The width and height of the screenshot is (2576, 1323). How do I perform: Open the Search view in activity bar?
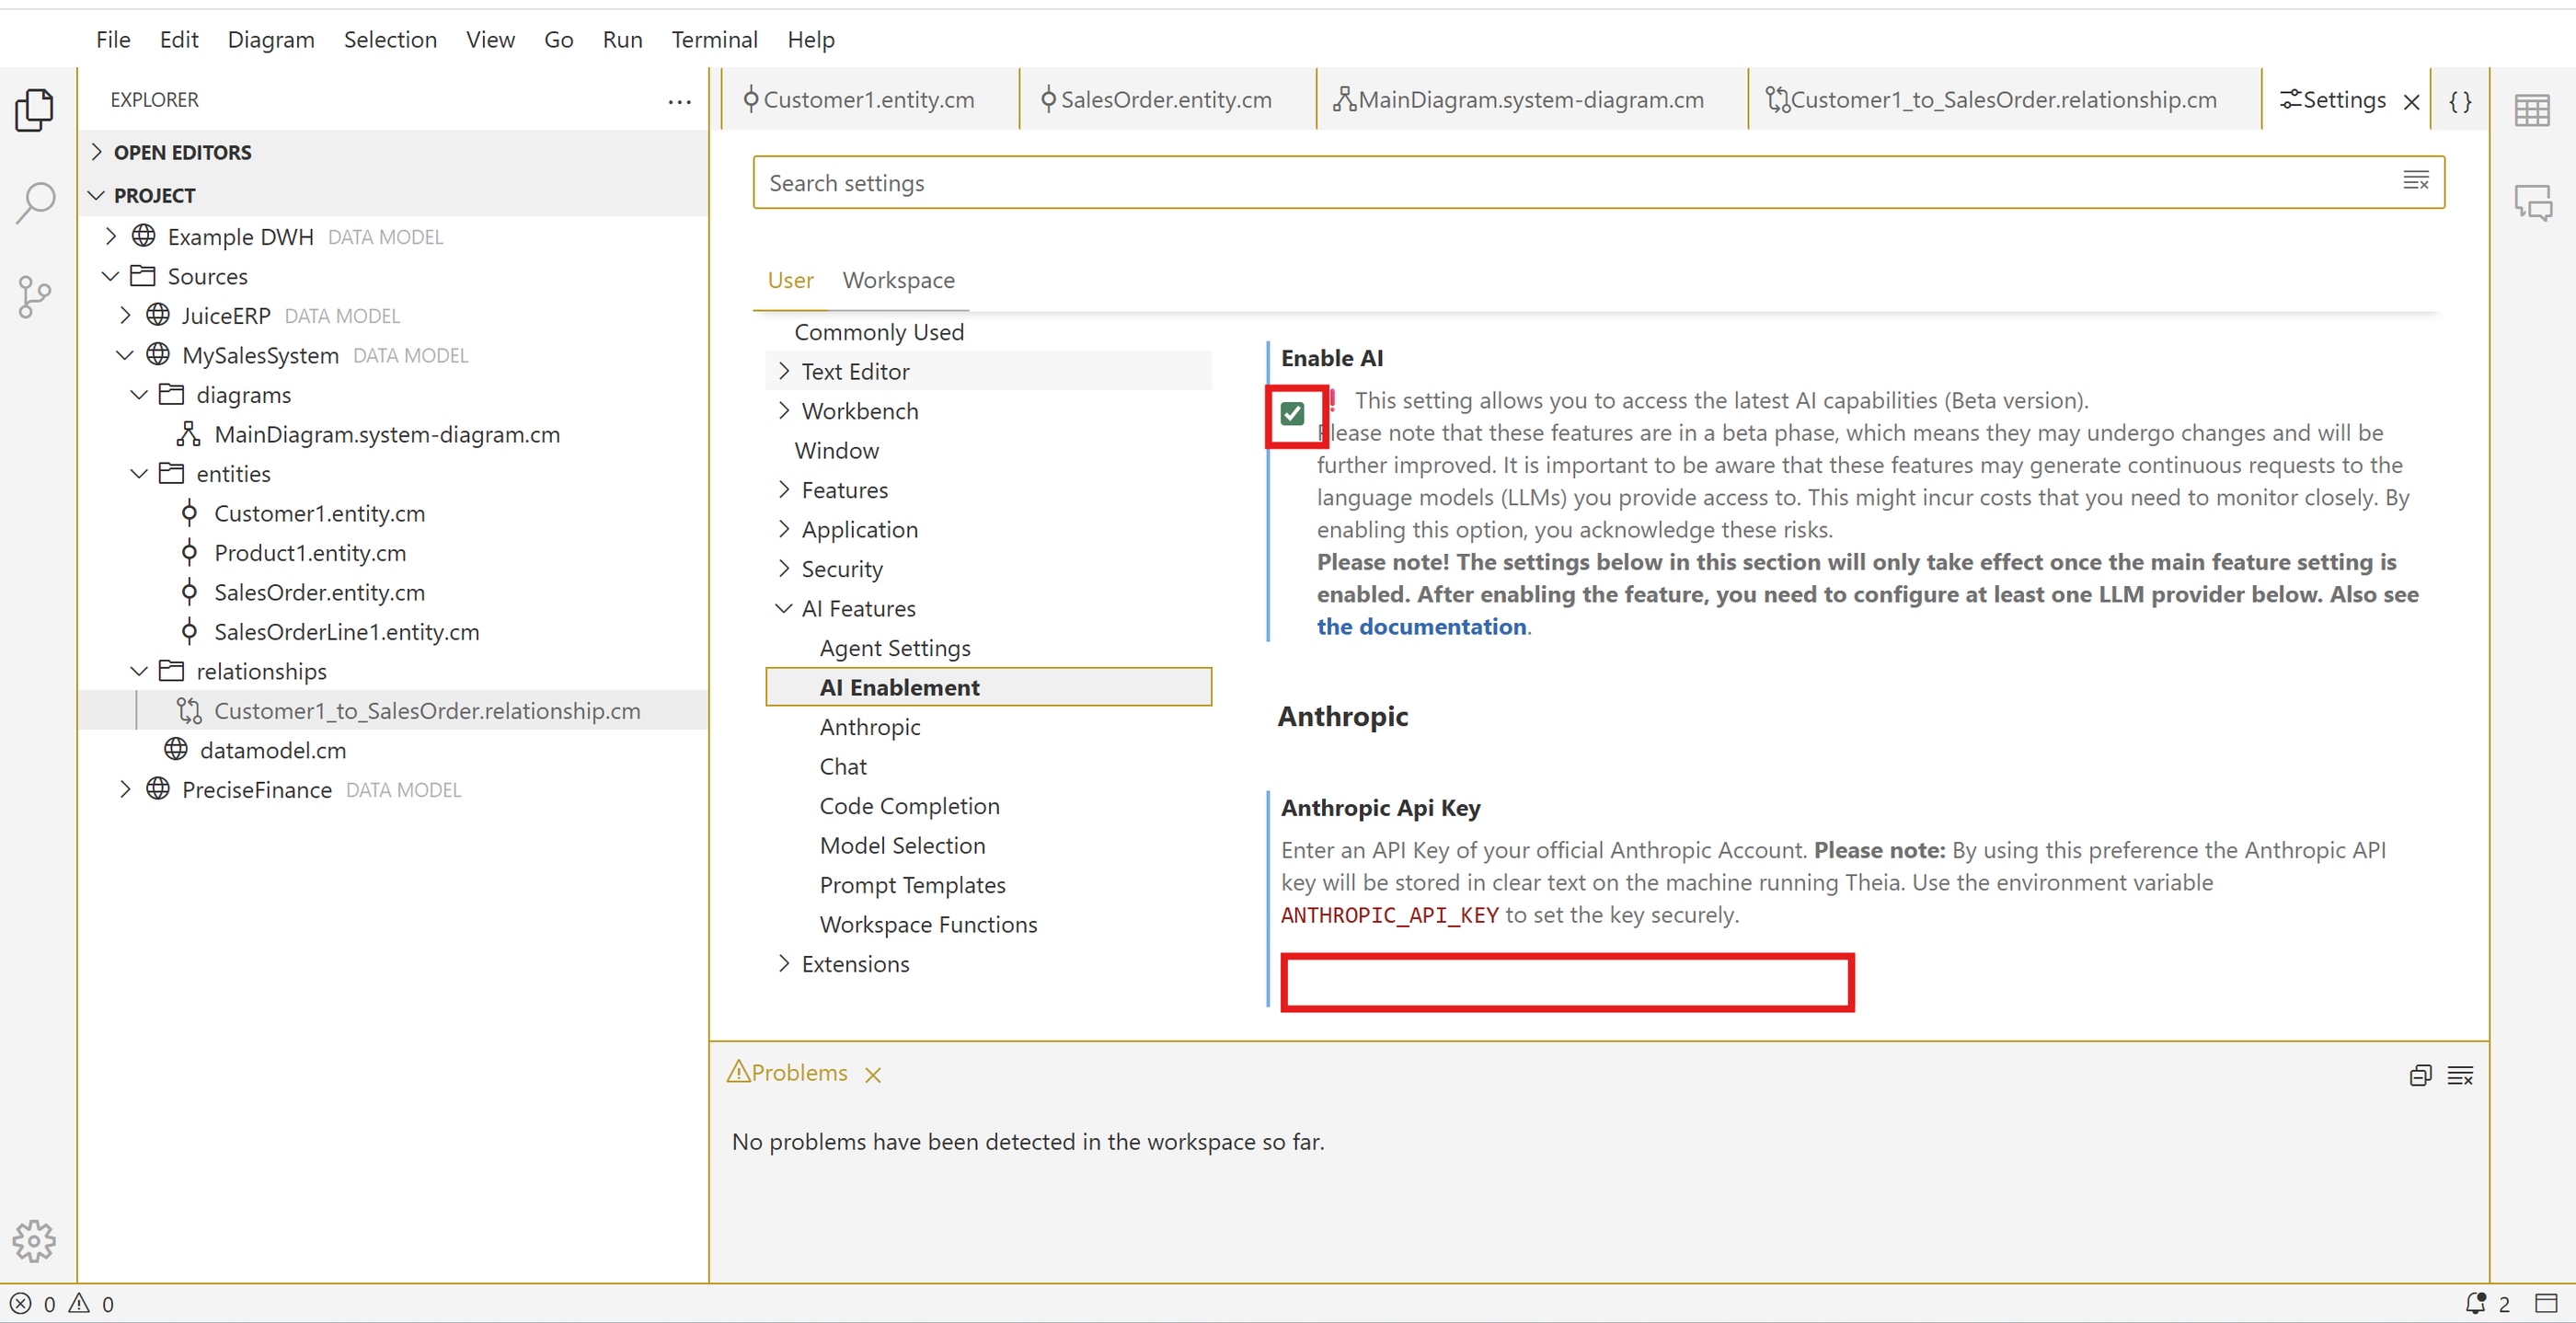35,203
